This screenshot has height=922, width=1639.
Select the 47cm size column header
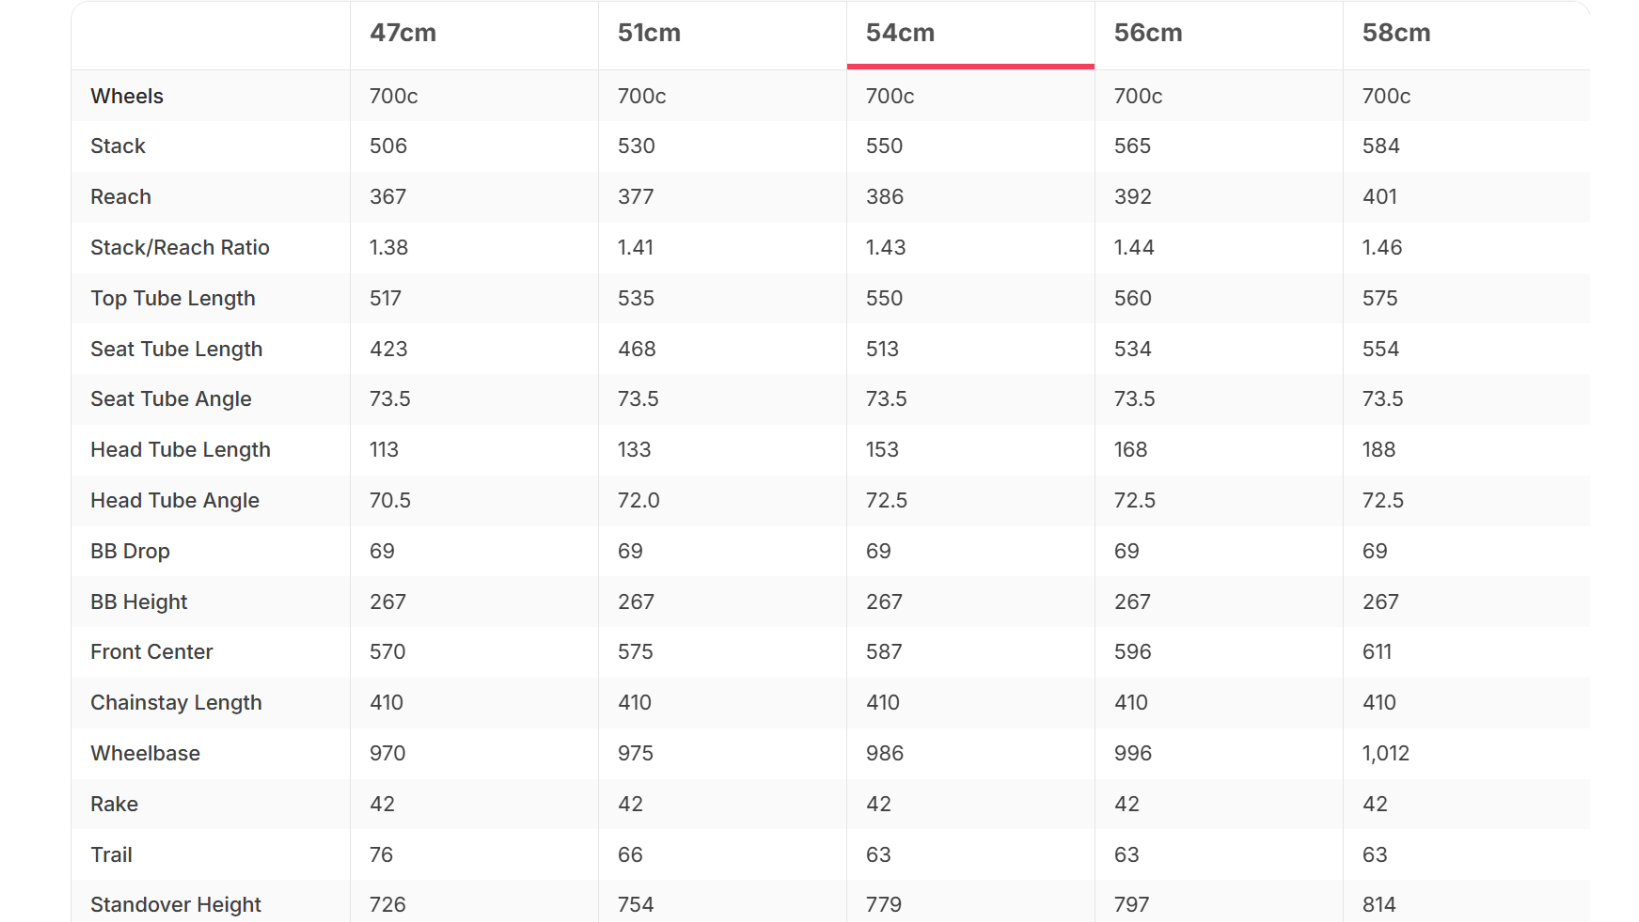click(403, 33)
